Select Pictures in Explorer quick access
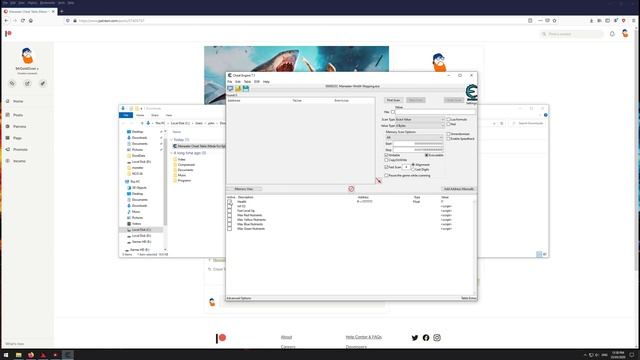640x360 pixels. pos(138,150)
